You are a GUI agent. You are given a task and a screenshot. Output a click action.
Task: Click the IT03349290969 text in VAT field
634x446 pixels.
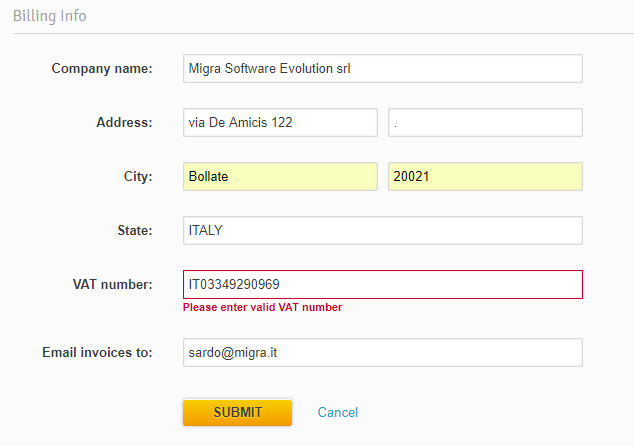pos(234,285)
